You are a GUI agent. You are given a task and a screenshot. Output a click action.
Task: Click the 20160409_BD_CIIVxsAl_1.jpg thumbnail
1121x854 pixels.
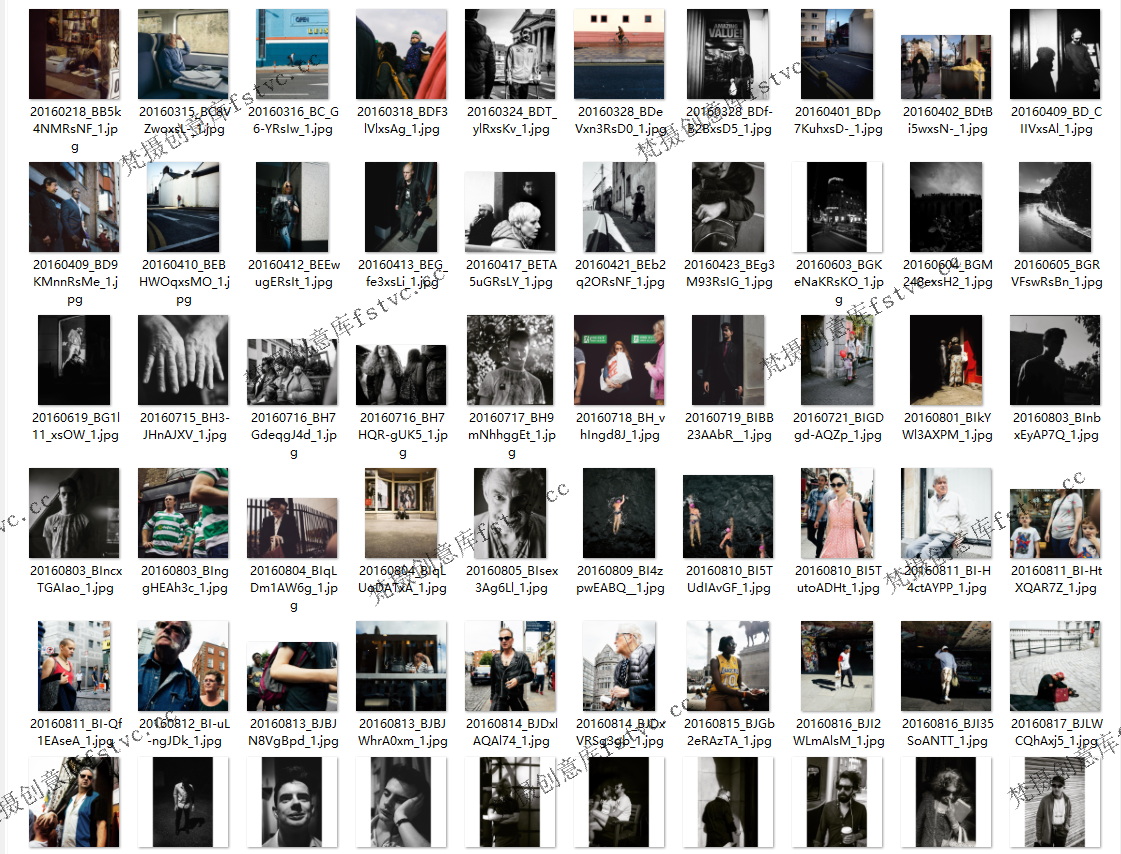[x=1055, y=54]
